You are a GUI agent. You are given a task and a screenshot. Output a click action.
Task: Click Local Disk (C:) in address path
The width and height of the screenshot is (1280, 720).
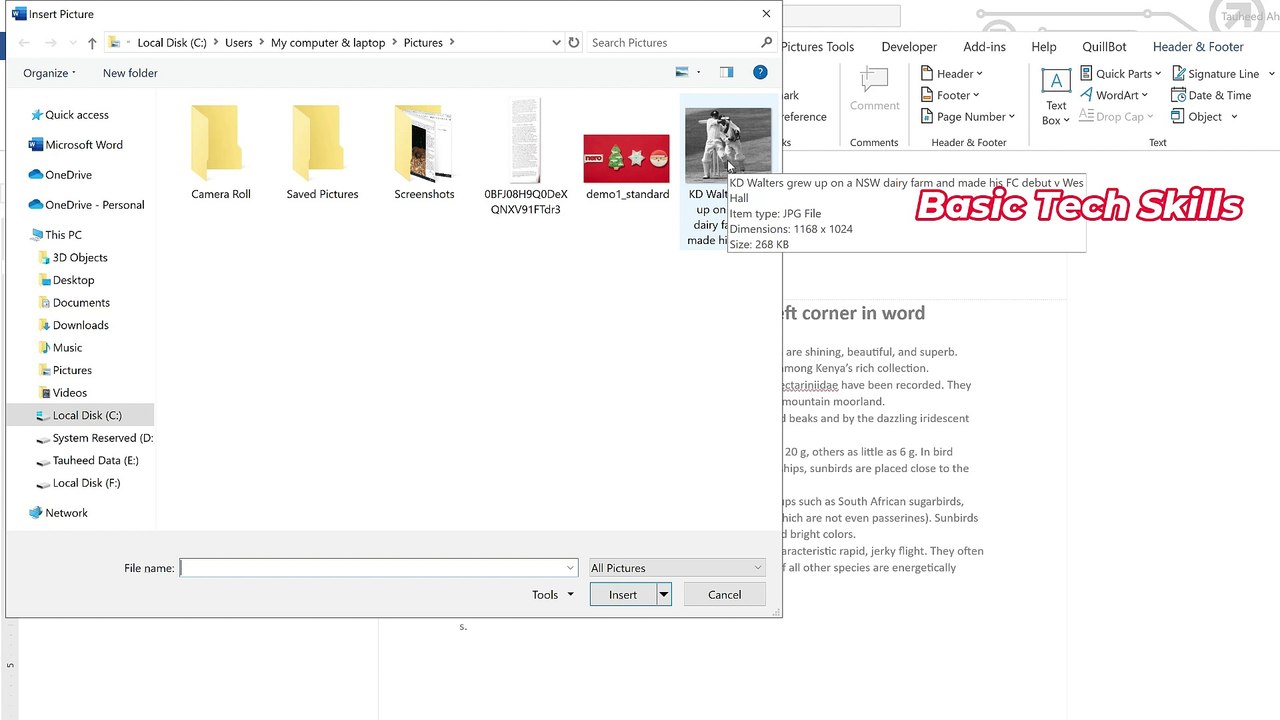click(172, 43)
